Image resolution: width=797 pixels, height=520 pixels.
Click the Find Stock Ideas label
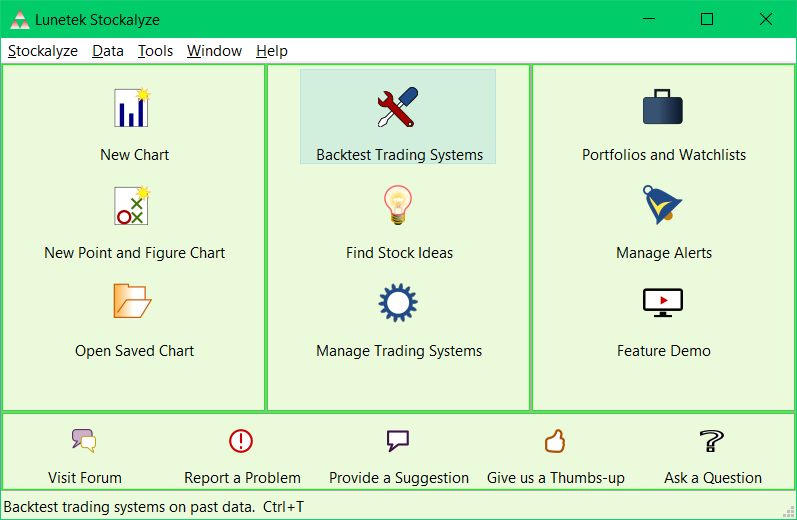399,253
